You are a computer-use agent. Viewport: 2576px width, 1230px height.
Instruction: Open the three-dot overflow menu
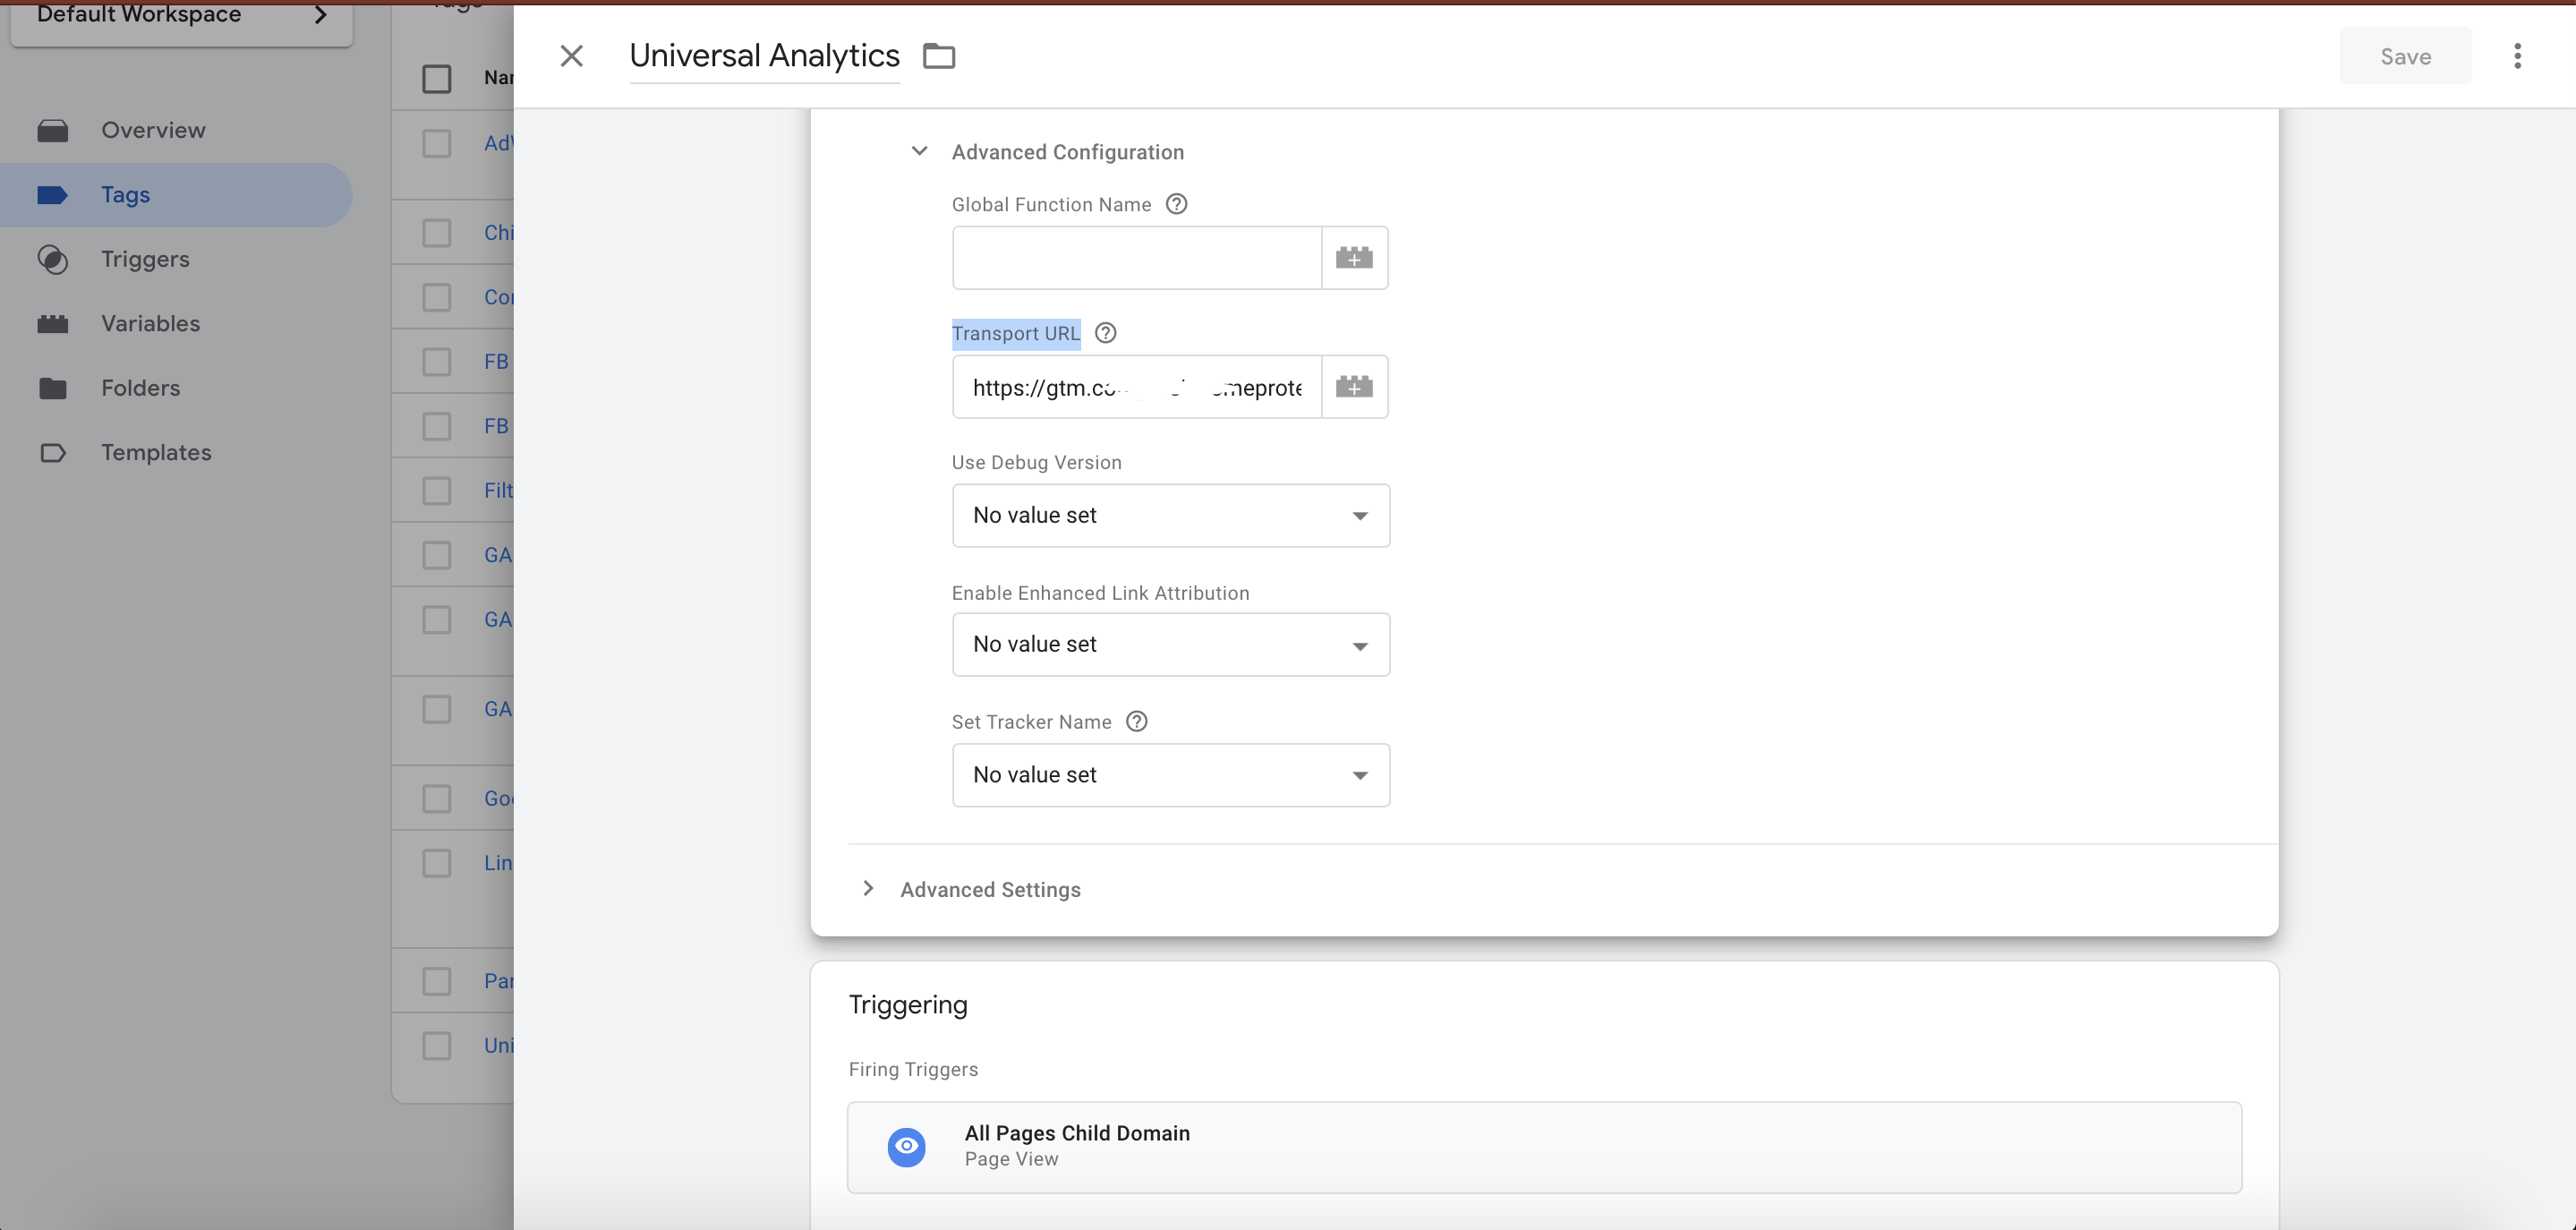(2517, 56)
